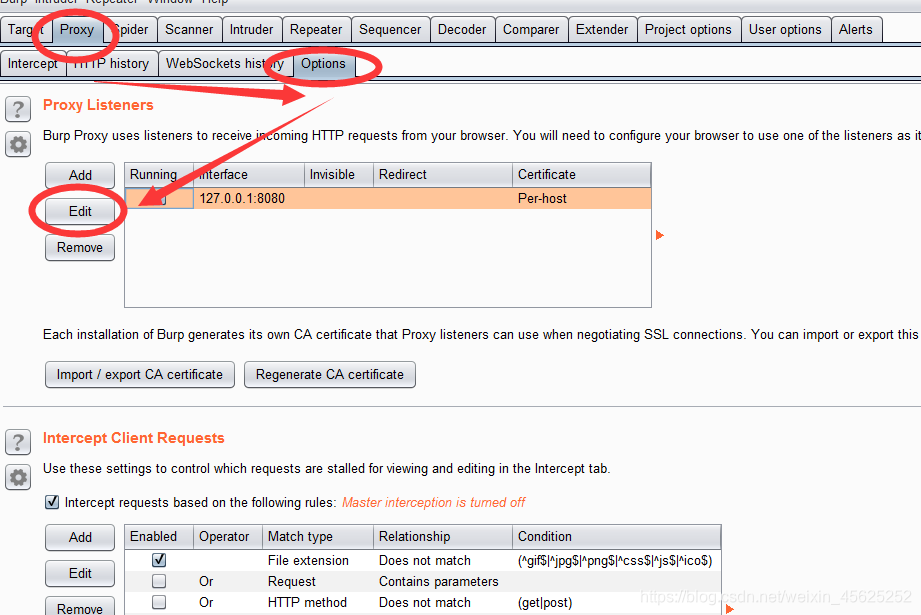921x615 pixels.
Task: Click the Enabled column header
Action: click(159, 536)
